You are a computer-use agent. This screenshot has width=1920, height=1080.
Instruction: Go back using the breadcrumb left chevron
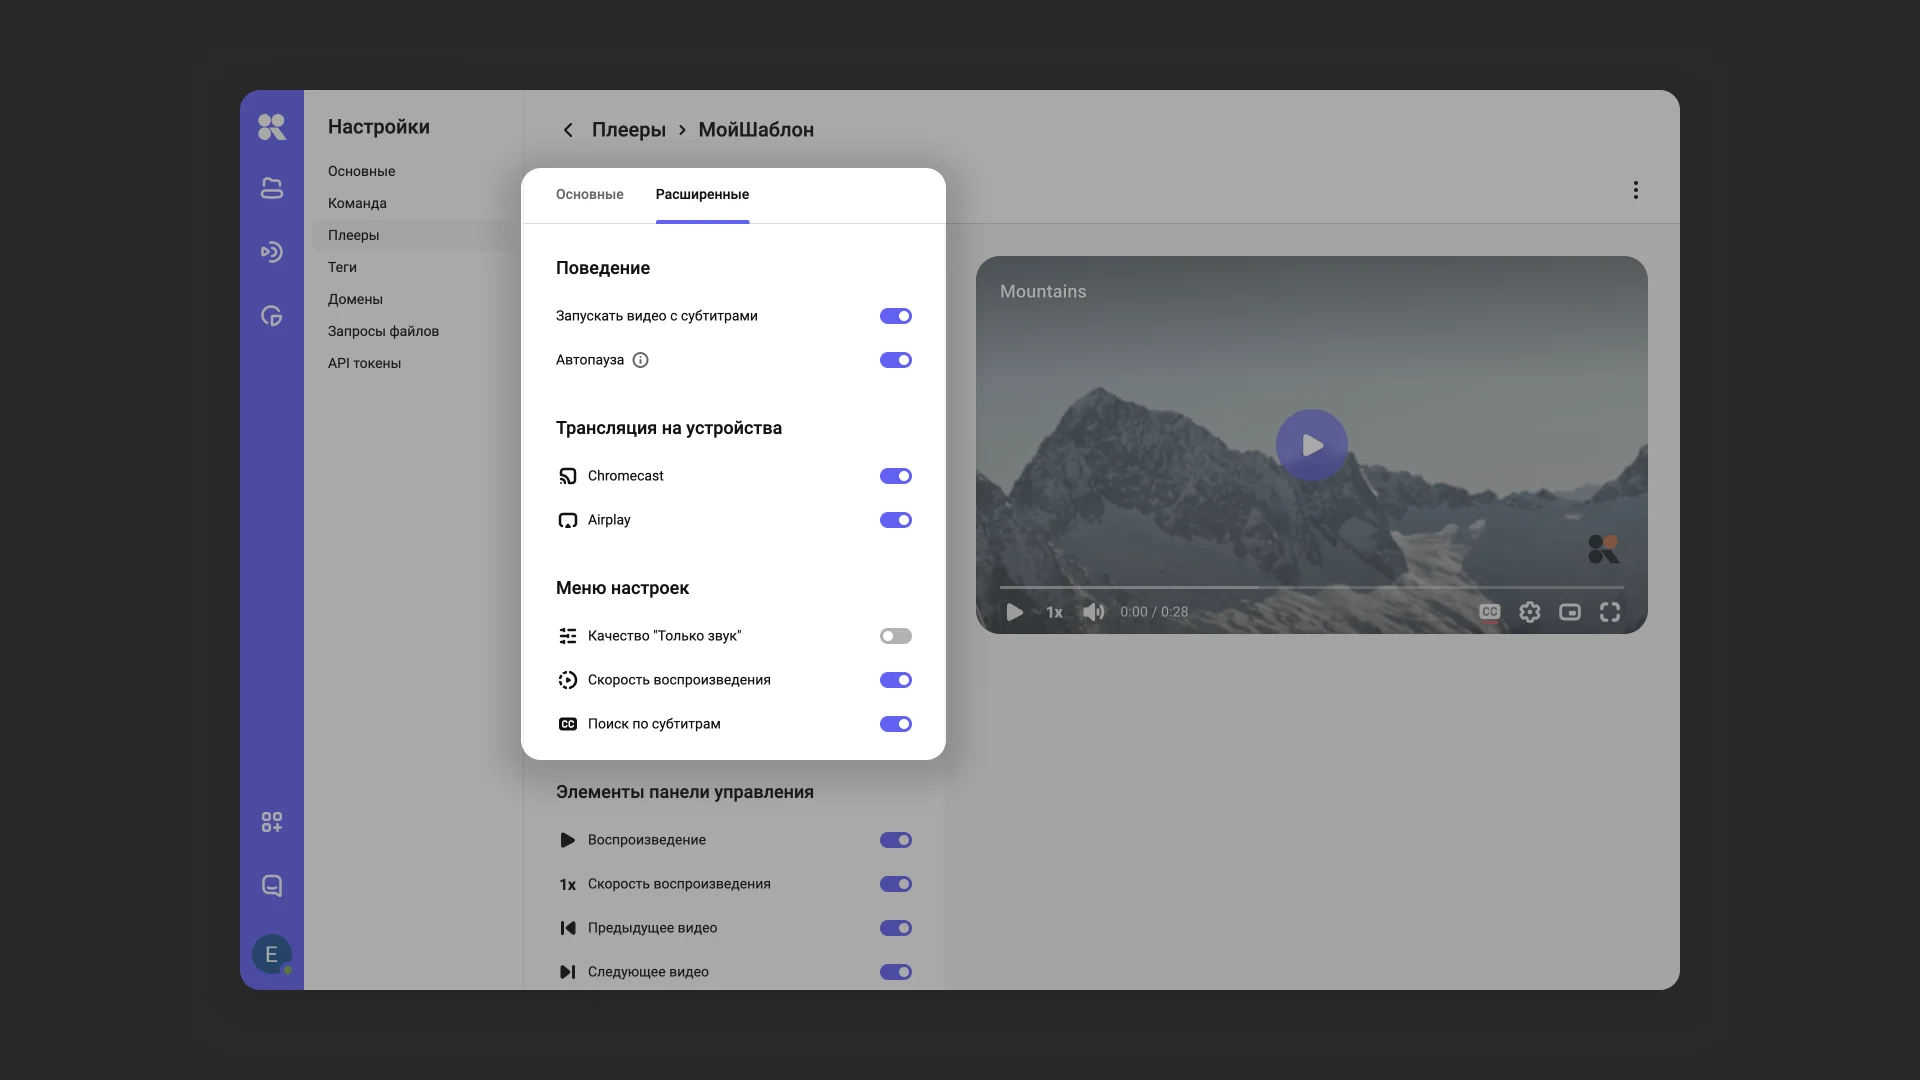568,130
